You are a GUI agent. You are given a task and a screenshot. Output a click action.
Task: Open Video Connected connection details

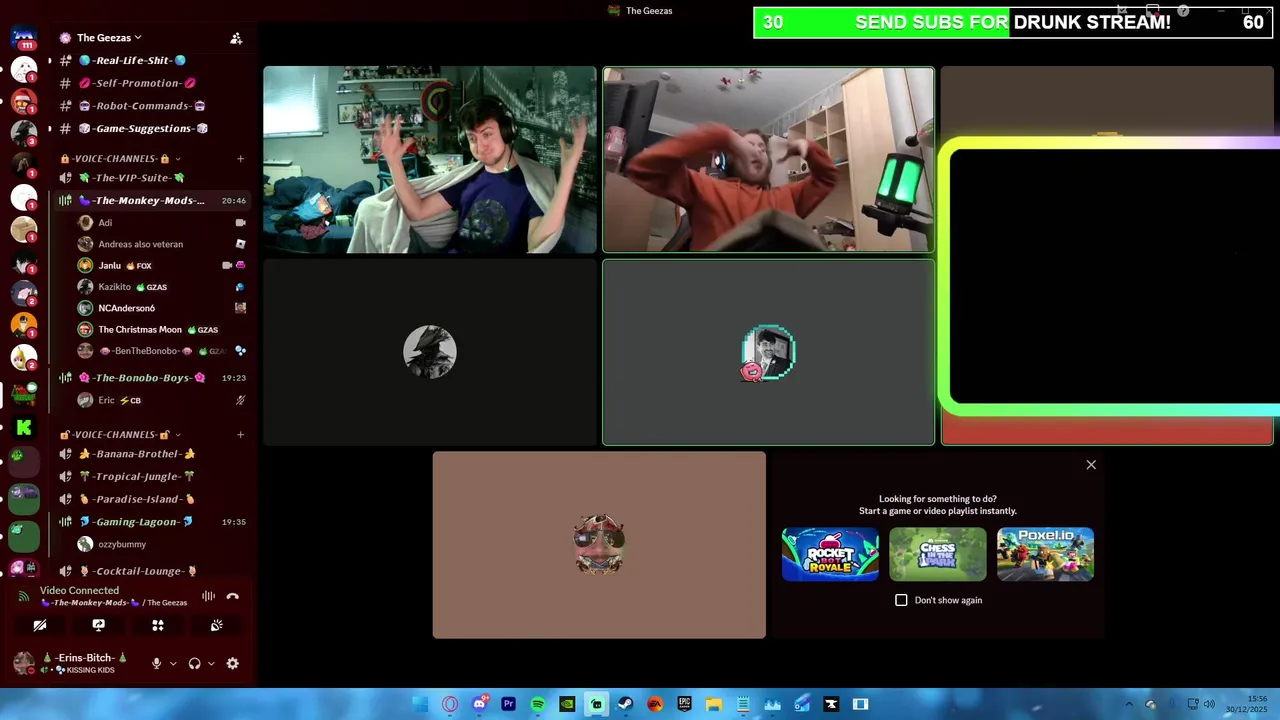tap(79, 591)
